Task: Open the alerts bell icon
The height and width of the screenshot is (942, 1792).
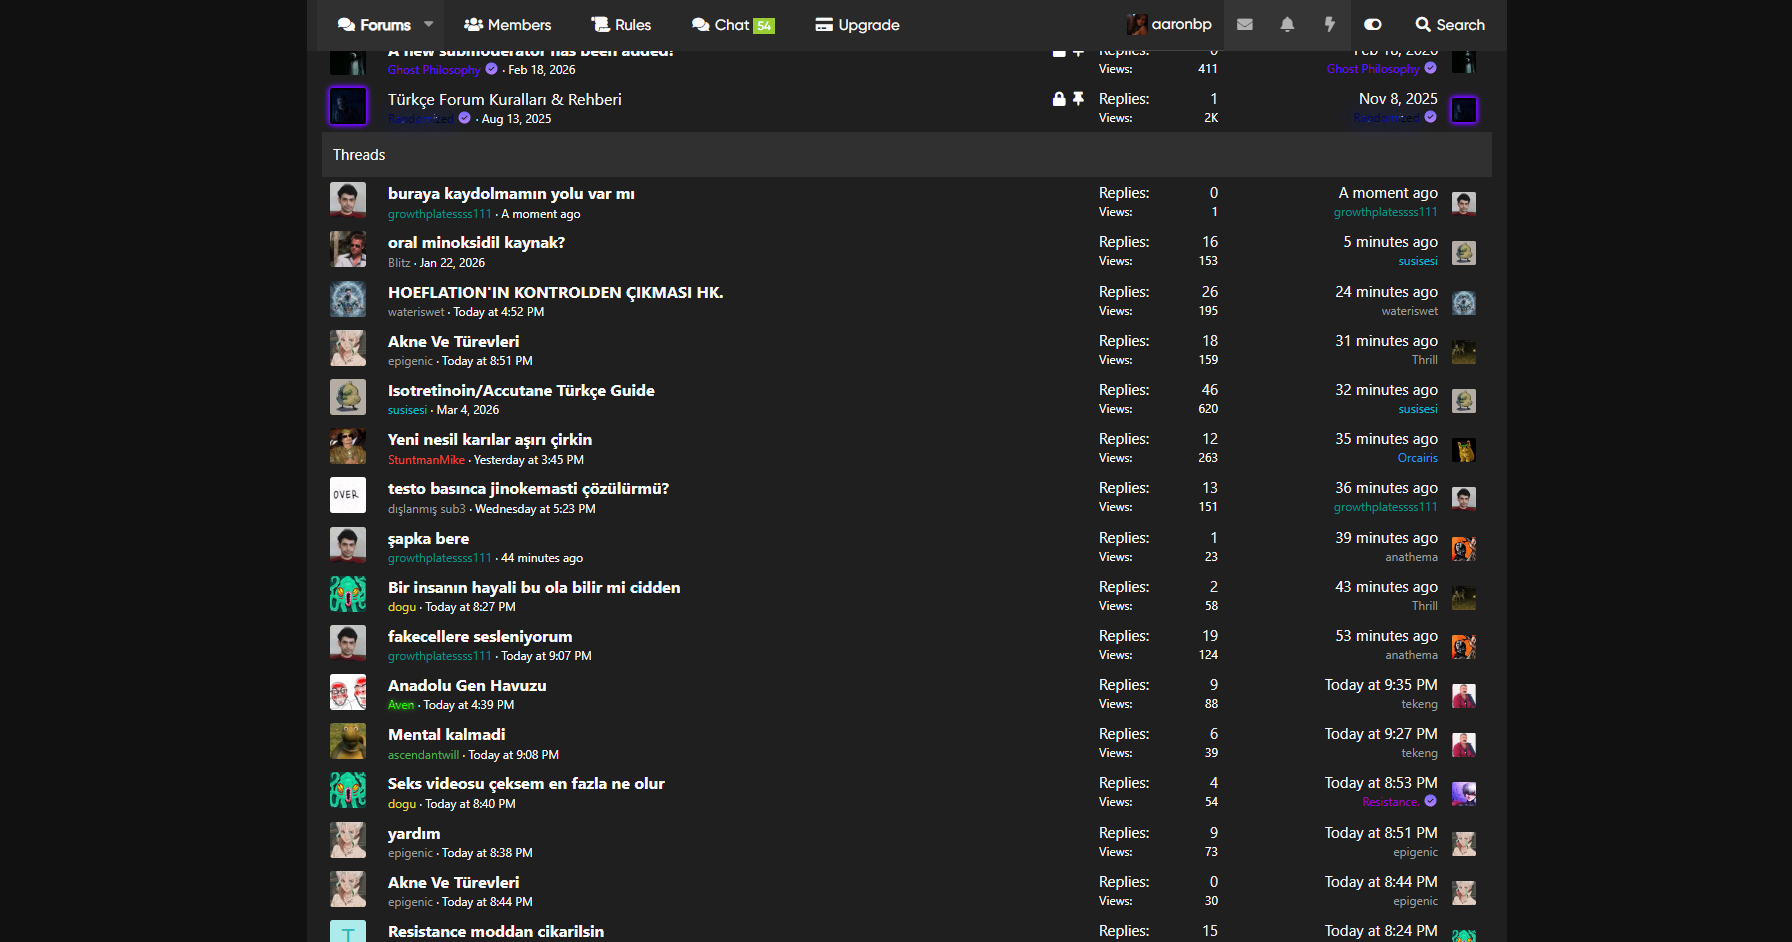Action: (x=1287, y=25)
